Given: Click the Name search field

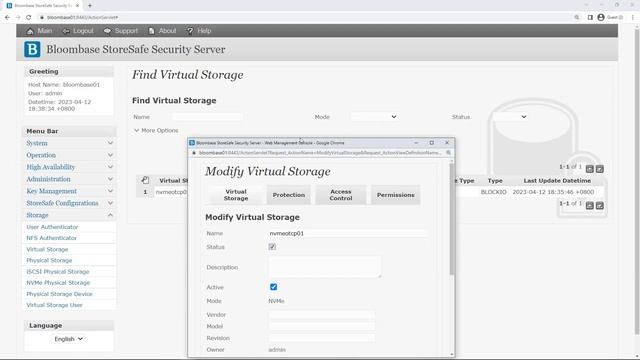Looking at the screenshot, I should pos(207,117).
